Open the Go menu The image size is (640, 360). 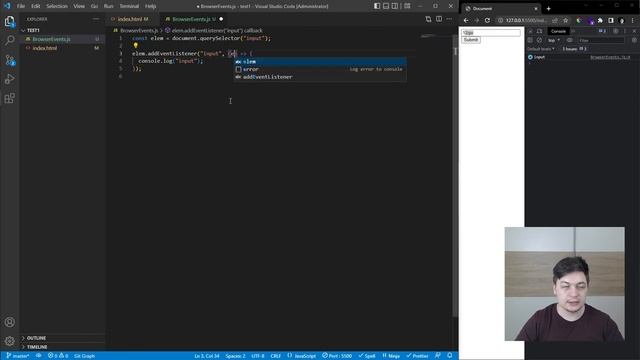click(x=94, y=6)
